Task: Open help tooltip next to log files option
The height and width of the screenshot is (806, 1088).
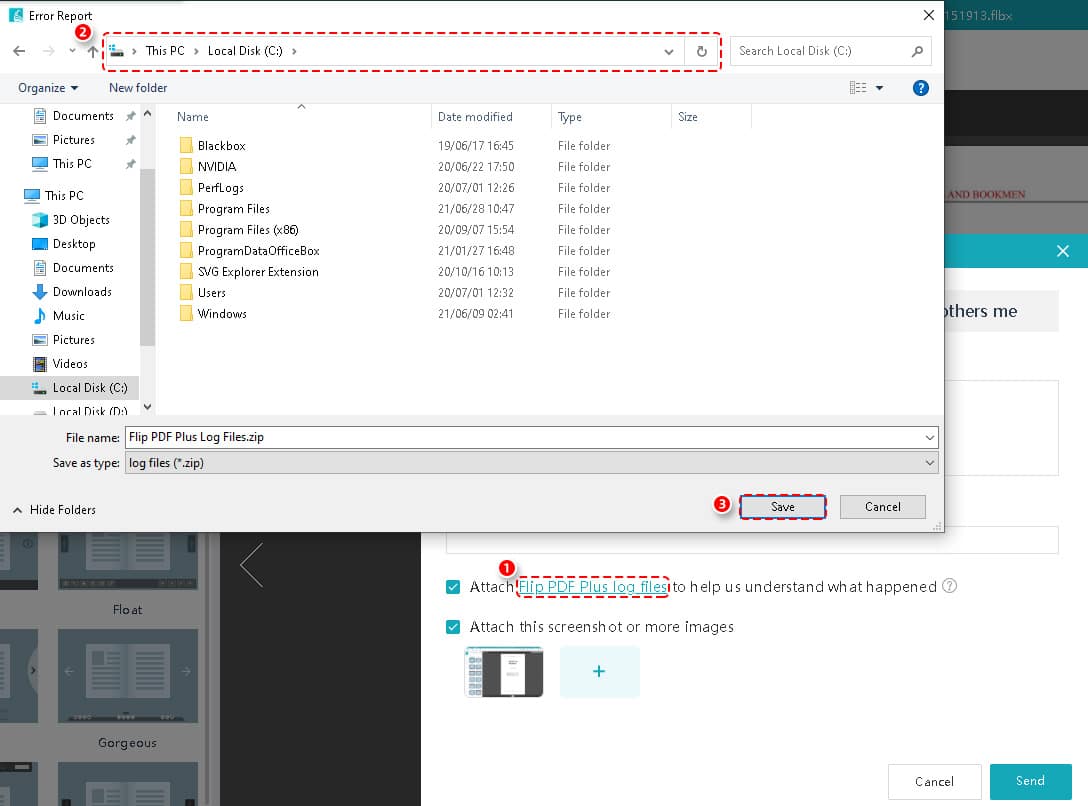Action: pos(949,586)
